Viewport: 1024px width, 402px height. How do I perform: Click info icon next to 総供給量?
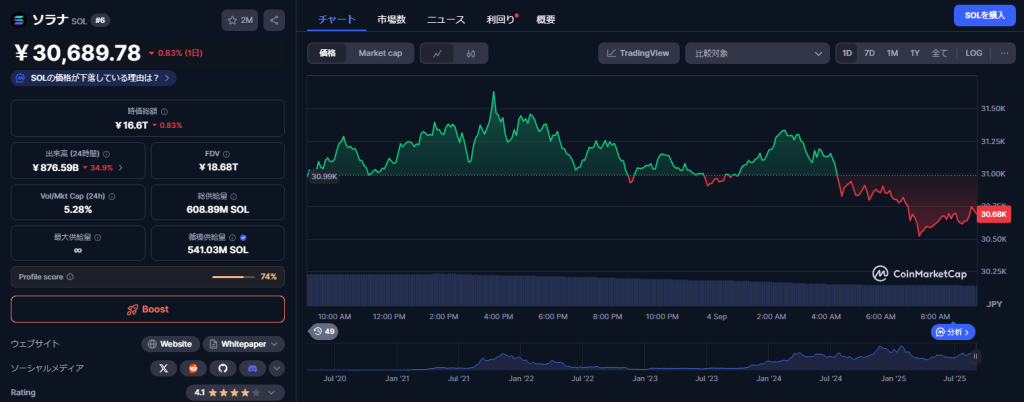click(x=234, y=196)
